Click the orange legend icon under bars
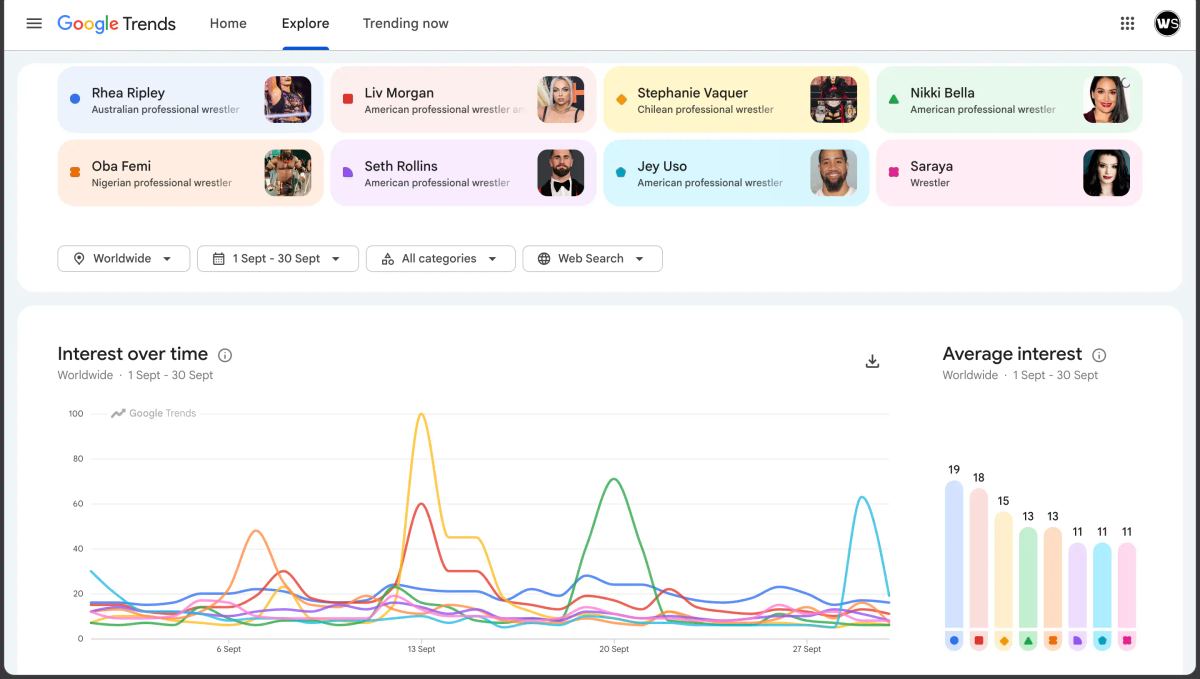The width and height of the screenshot is (1200, 679). pos(1053,640)
